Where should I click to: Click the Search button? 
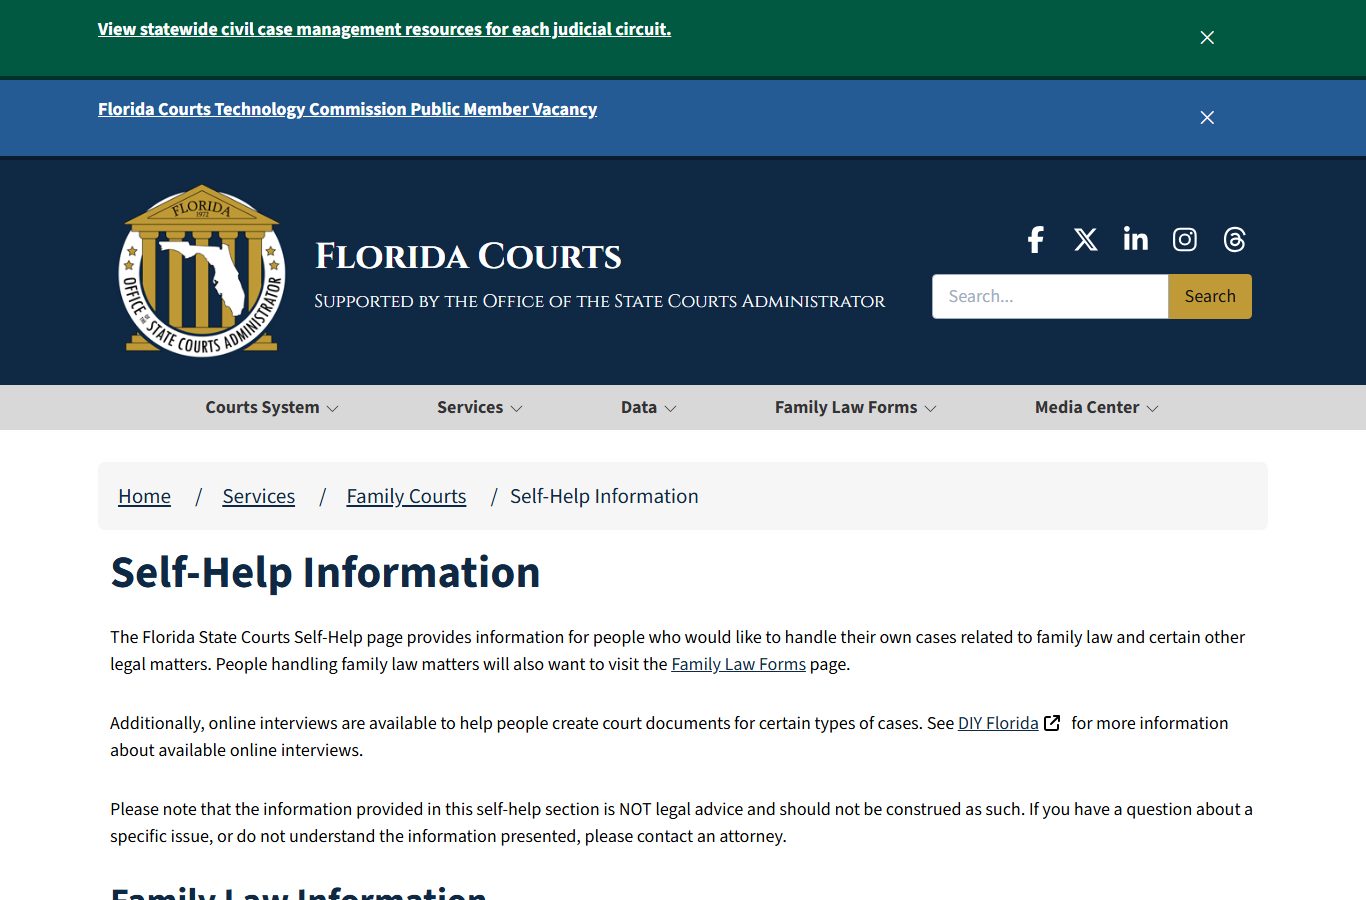pyautogui.click(x=1210, y=296)
